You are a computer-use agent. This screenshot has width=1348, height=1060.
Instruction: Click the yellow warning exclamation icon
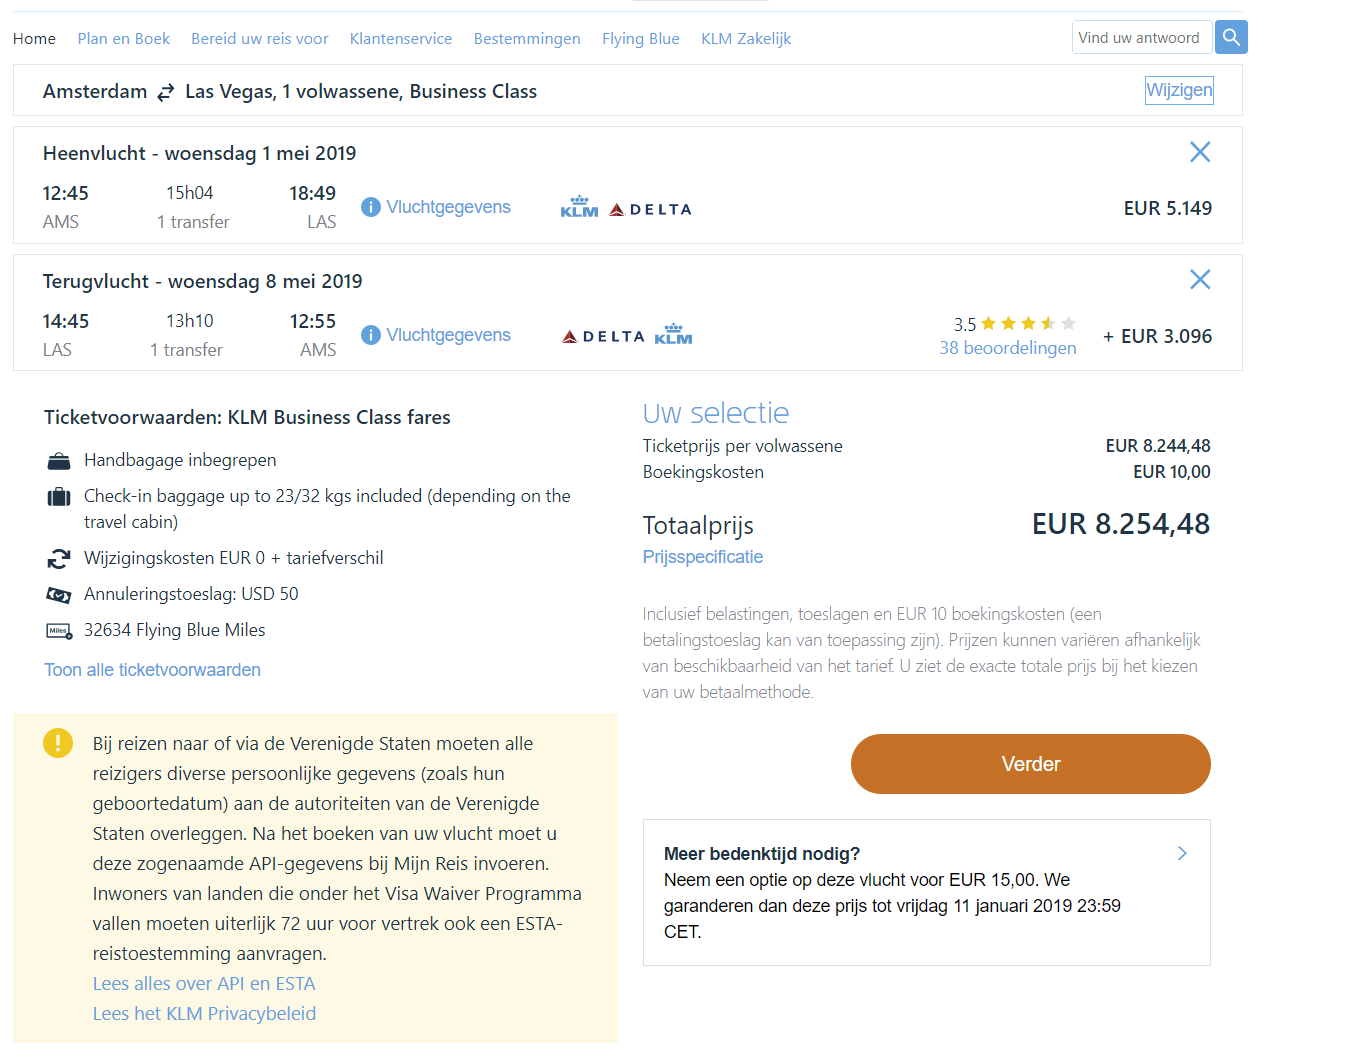(58, 743)
